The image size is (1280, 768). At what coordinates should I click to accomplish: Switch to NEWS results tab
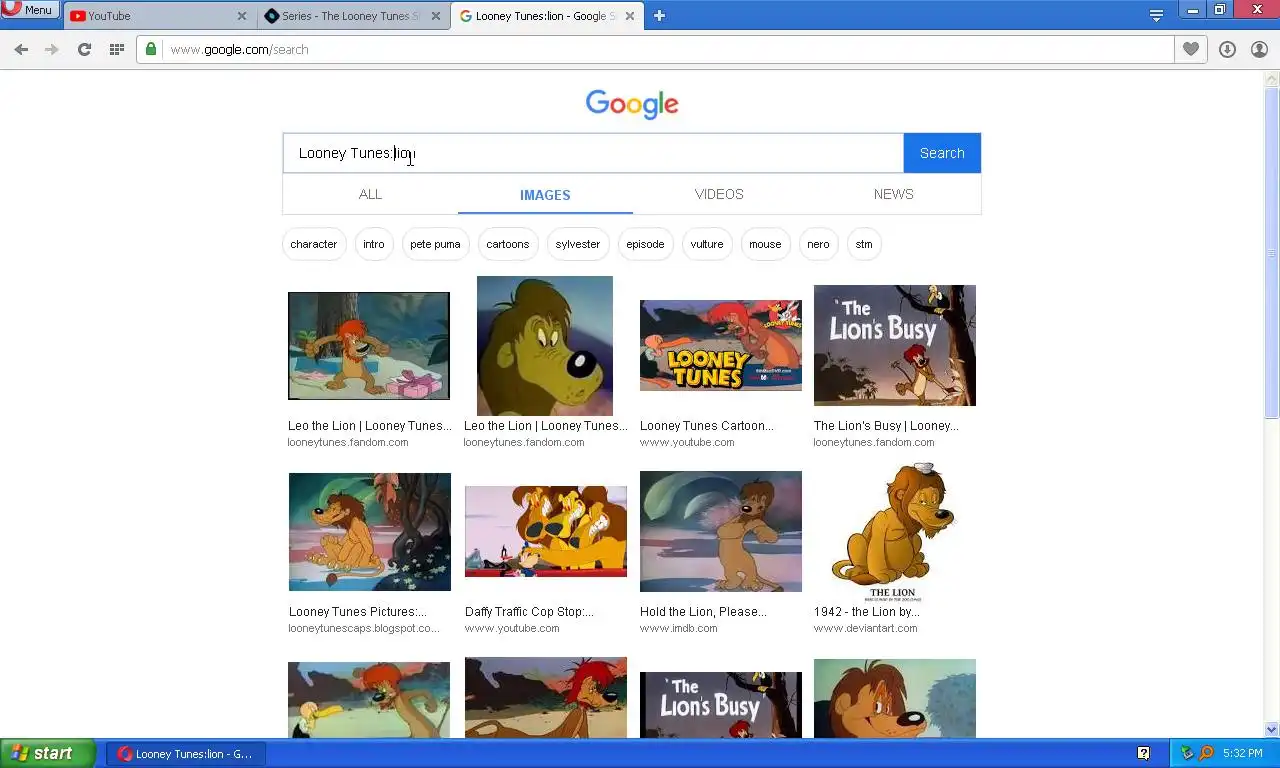(893, 194)
